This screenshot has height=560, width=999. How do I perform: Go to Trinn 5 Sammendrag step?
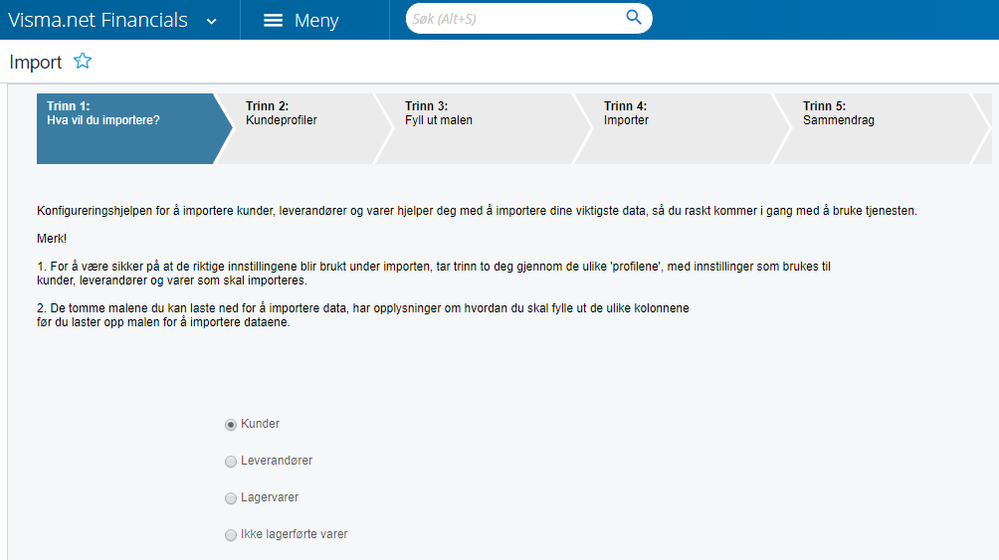tap(882, 129)
